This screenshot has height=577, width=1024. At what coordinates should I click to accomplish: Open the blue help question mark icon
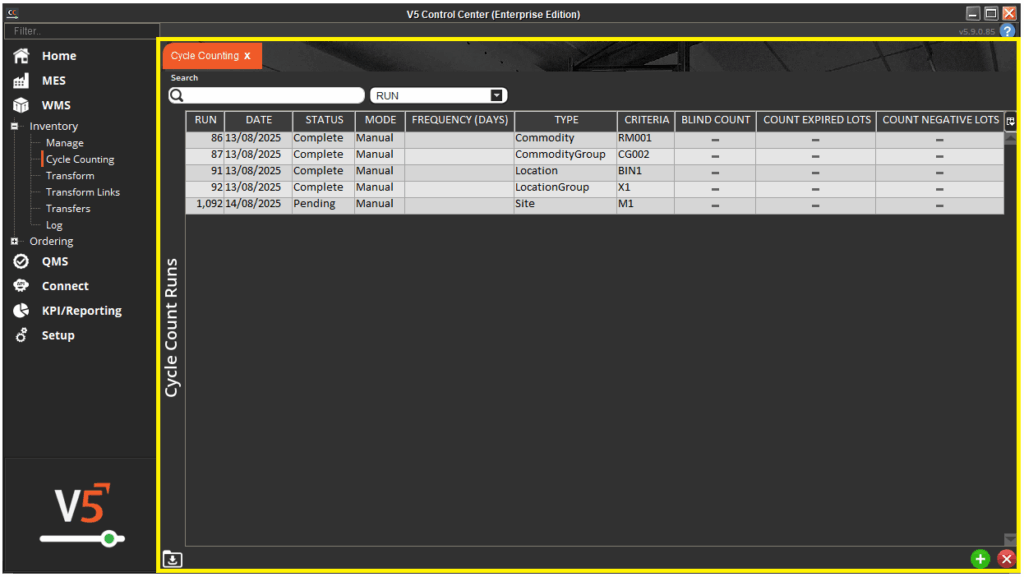pos(1008,31)
